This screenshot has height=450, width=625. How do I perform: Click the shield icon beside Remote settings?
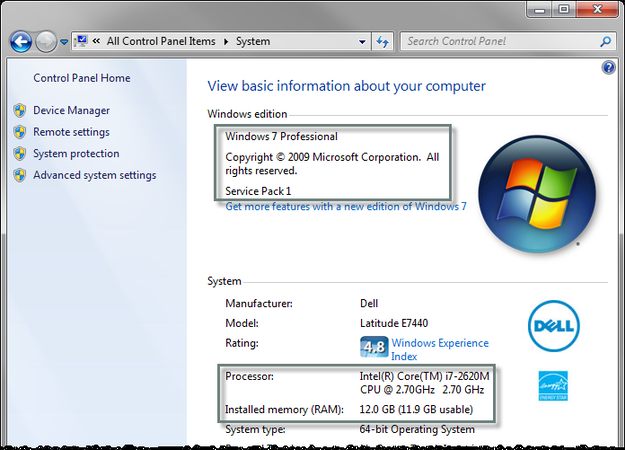pyautogui.click(x=20, y=132)
